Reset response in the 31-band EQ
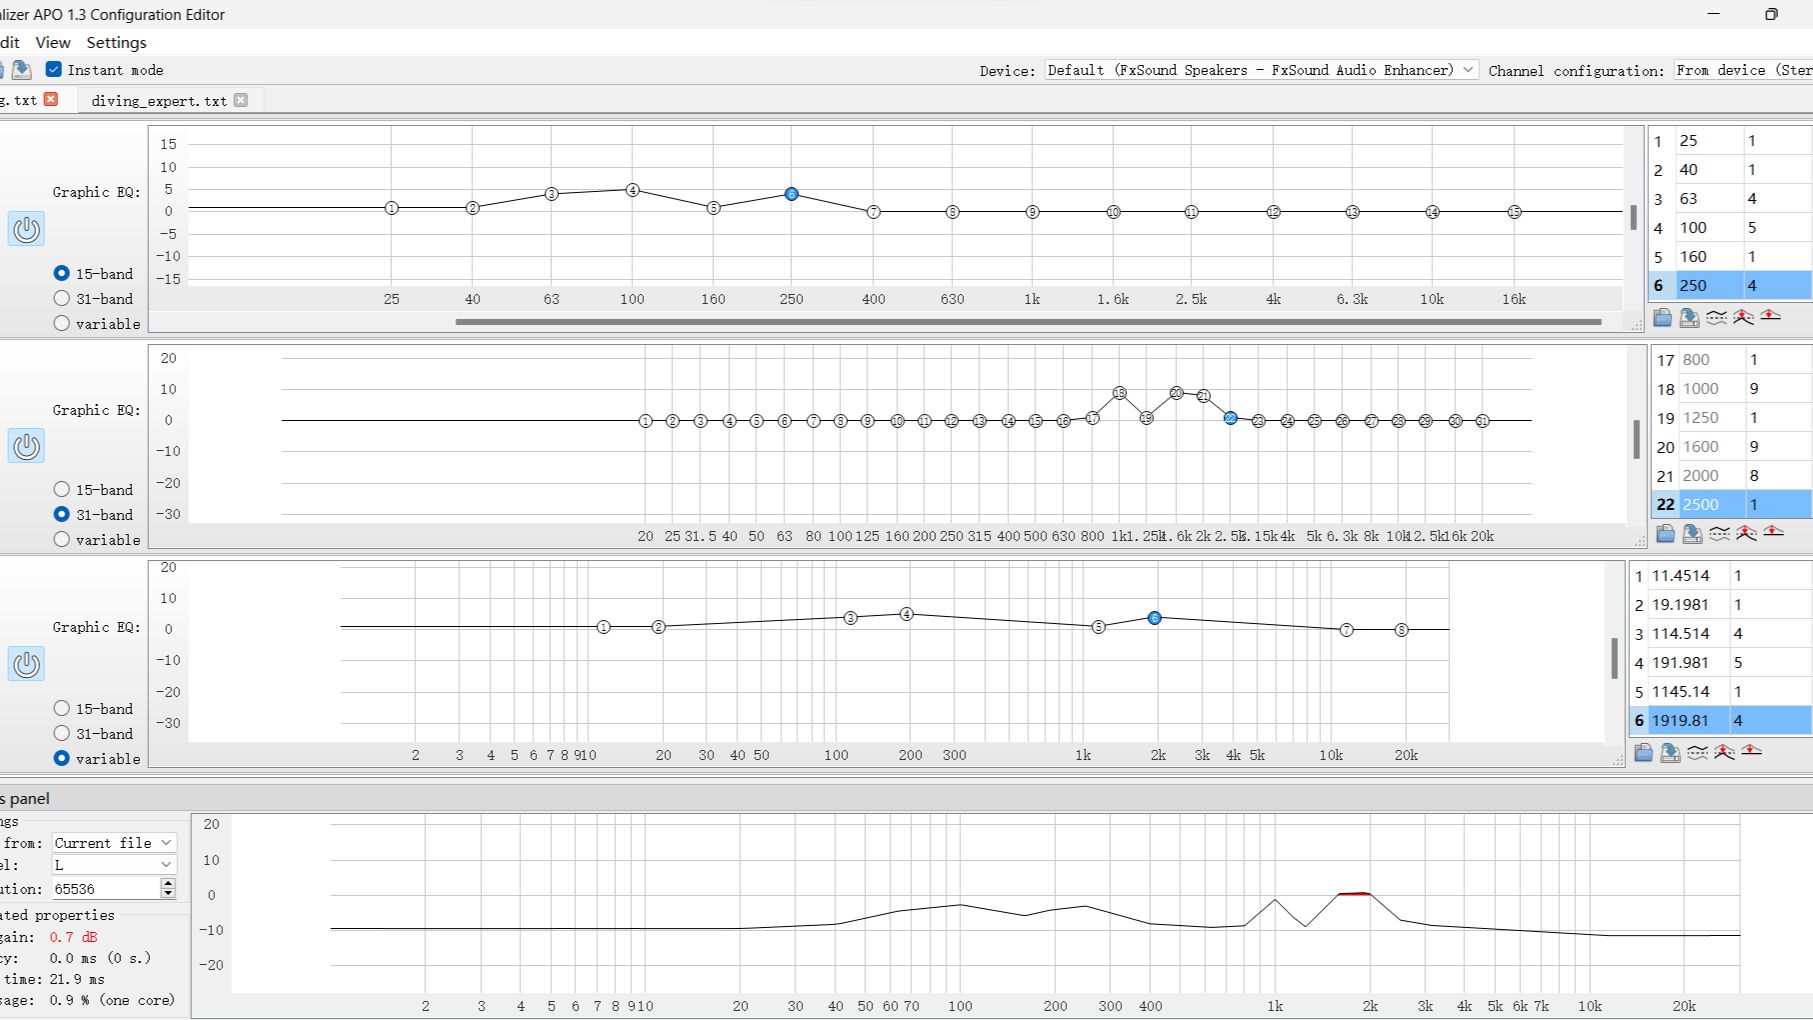 point(1773,532)
